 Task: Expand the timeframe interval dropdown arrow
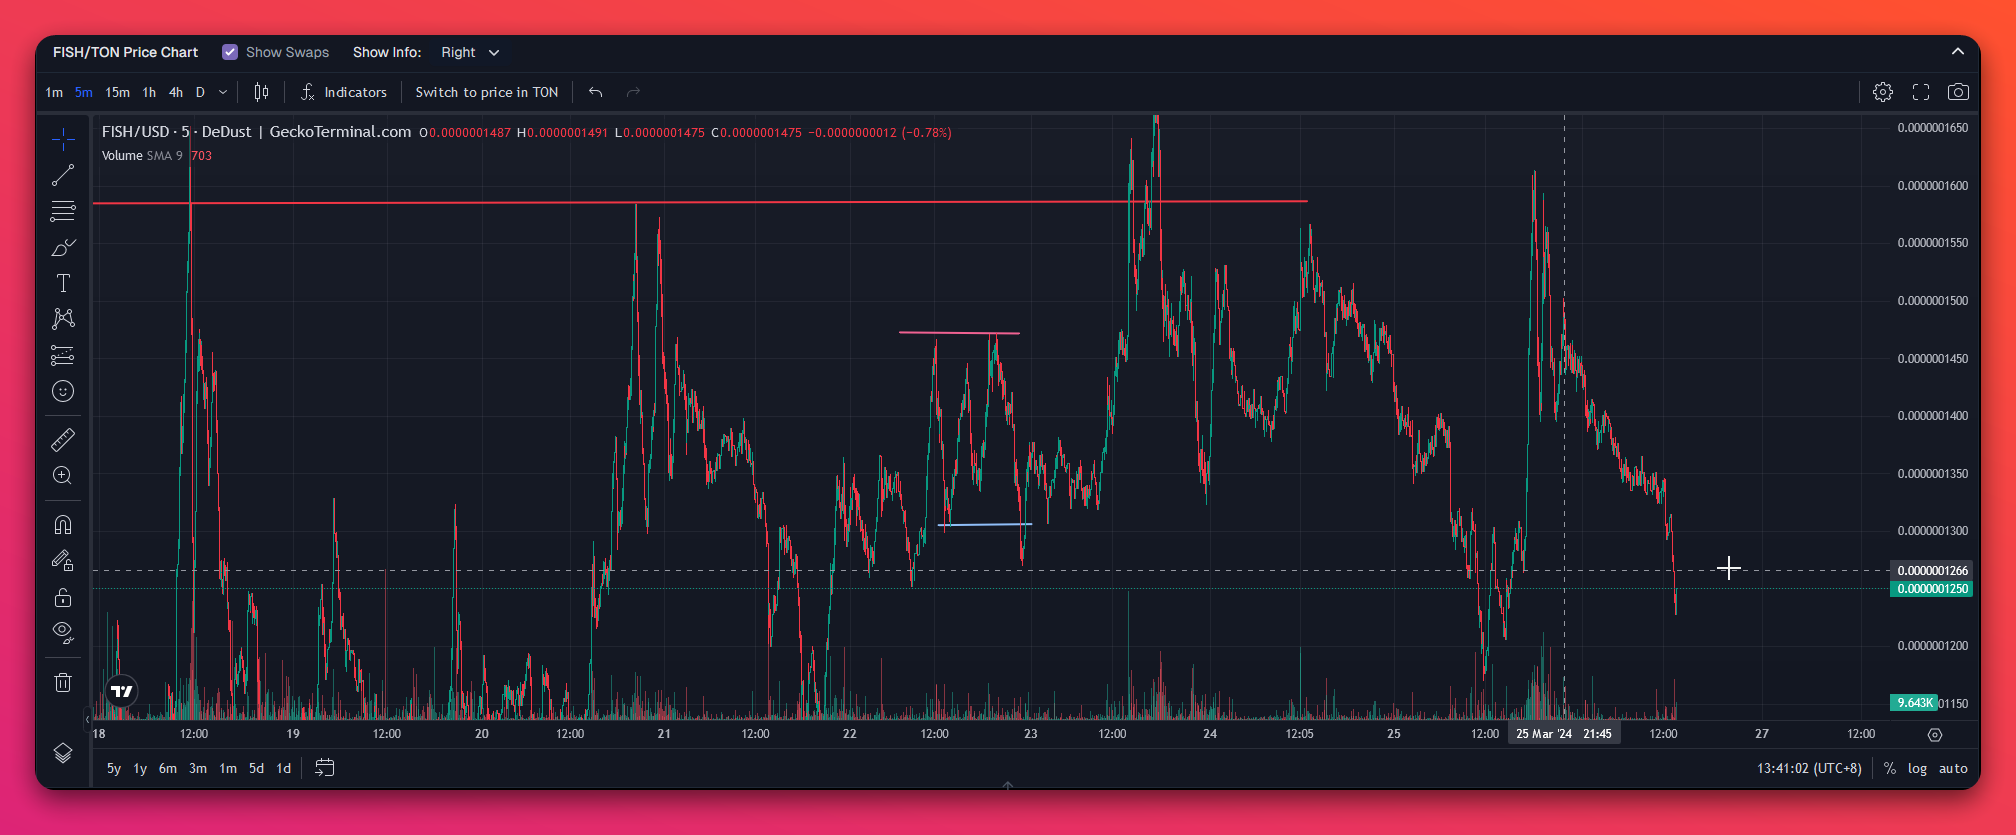[223, 92]
